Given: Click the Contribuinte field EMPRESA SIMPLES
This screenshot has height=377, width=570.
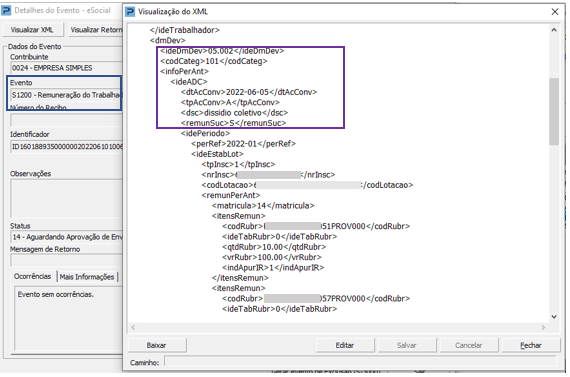Looking at the screenshot, I should click(66, 68).
